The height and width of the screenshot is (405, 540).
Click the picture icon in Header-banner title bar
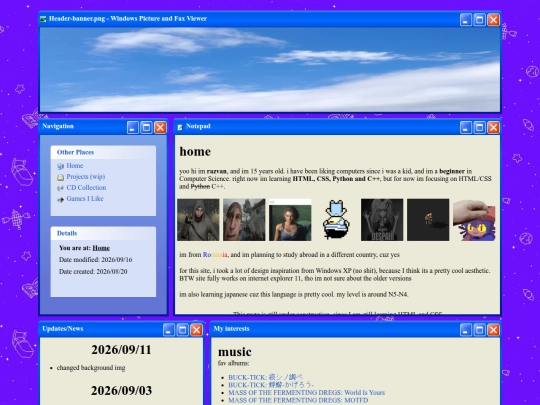coord(43,19)
